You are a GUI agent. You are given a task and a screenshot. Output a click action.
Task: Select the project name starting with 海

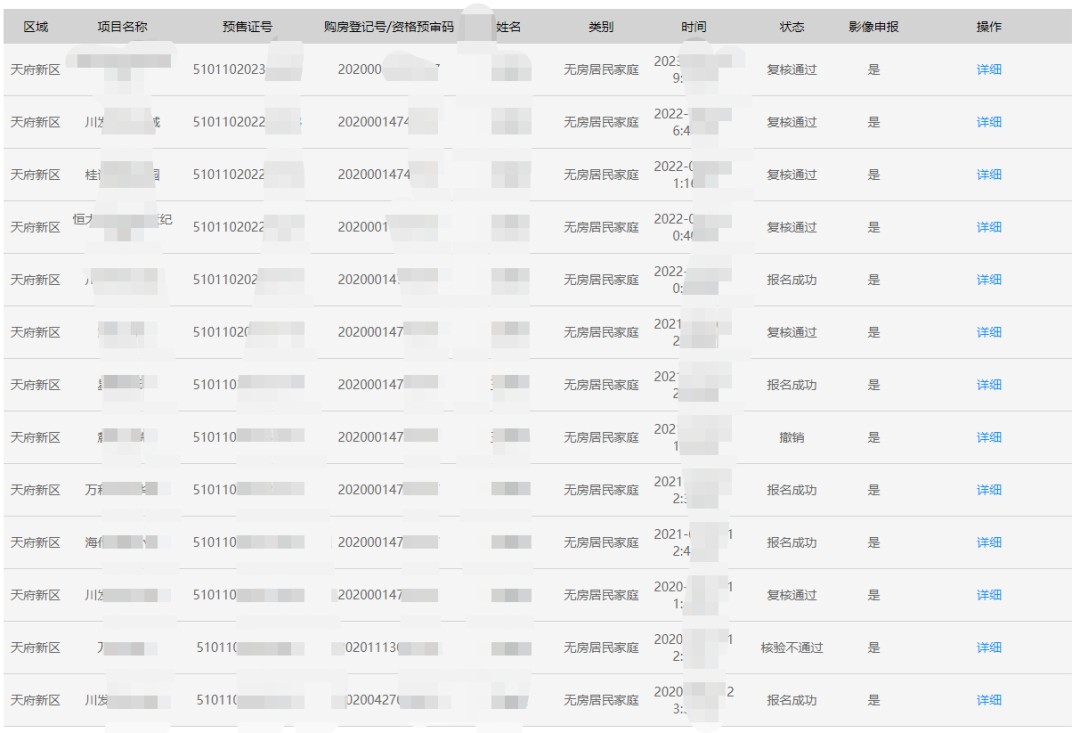[x=121, y=543]
